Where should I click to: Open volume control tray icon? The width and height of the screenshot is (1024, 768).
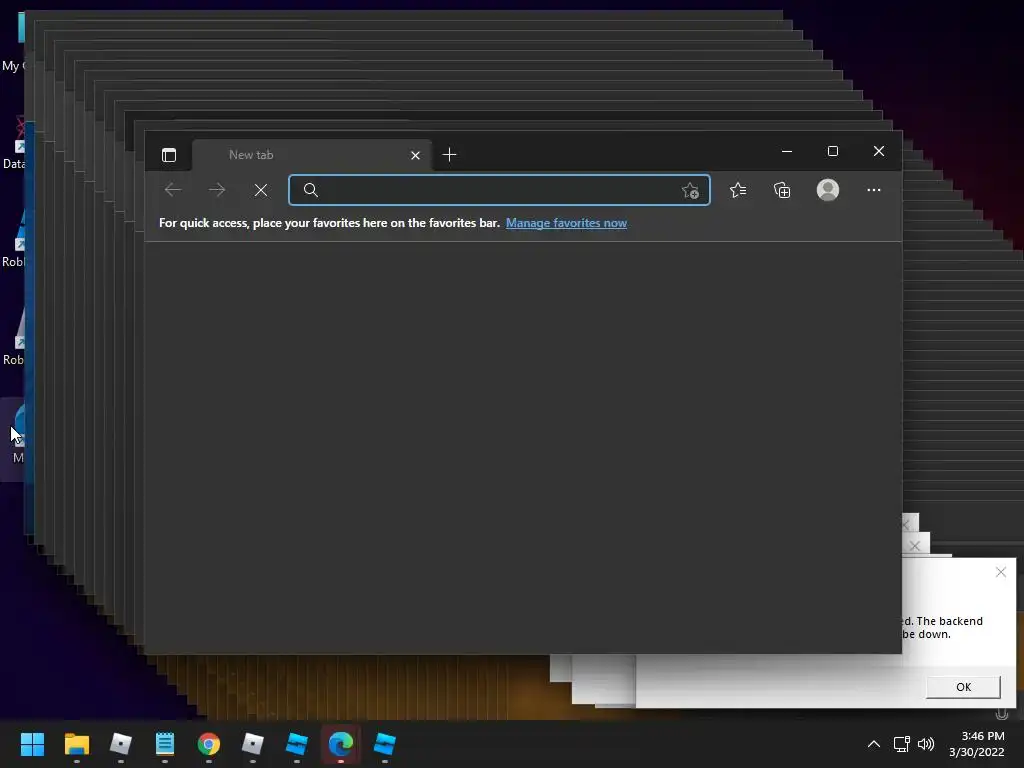click(x=926, y=744)
